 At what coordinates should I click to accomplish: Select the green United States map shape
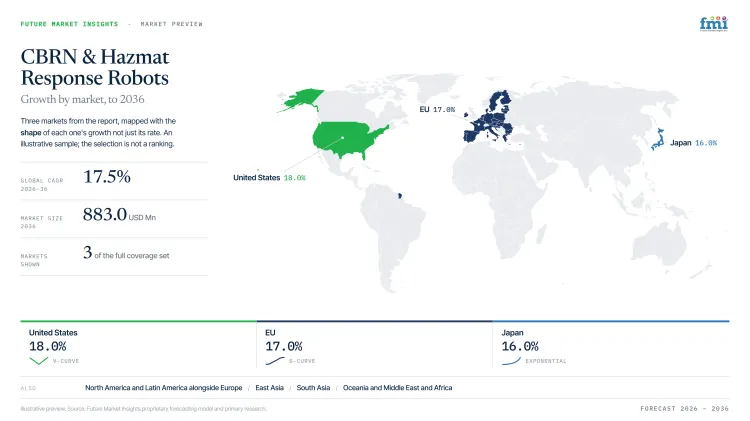click(x=349, y=139)
